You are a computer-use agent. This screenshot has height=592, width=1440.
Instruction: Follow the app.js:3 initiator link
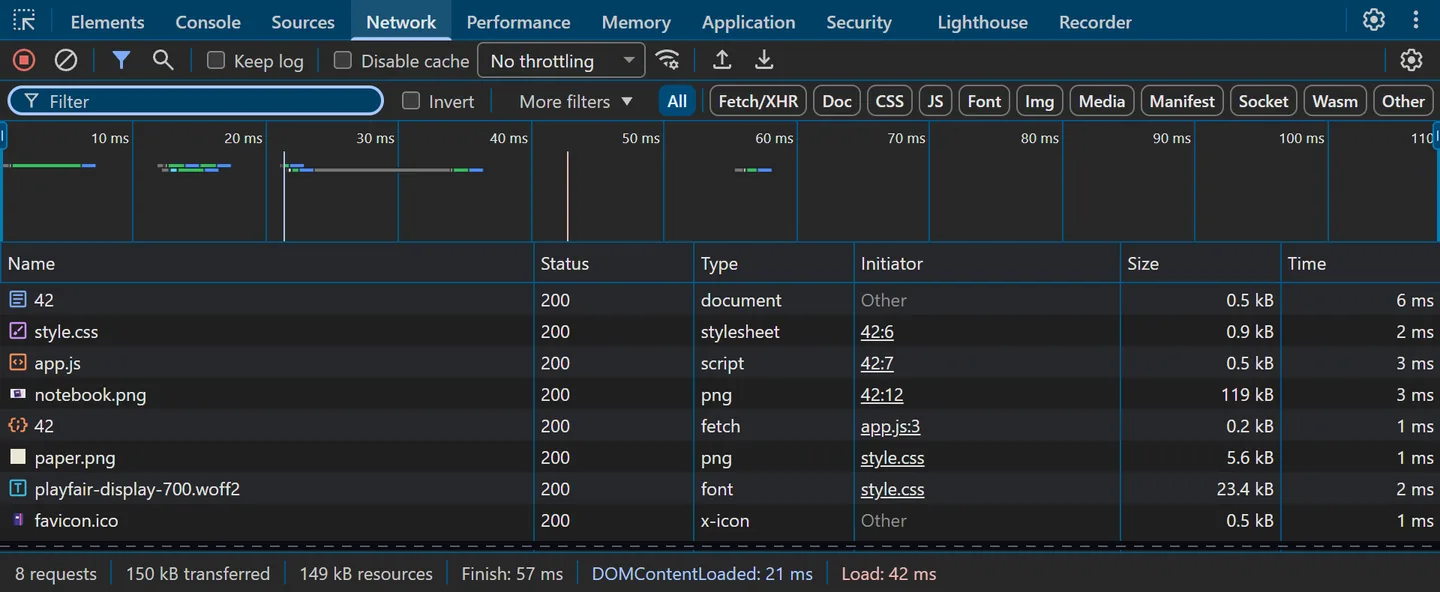tap(890, 426)
